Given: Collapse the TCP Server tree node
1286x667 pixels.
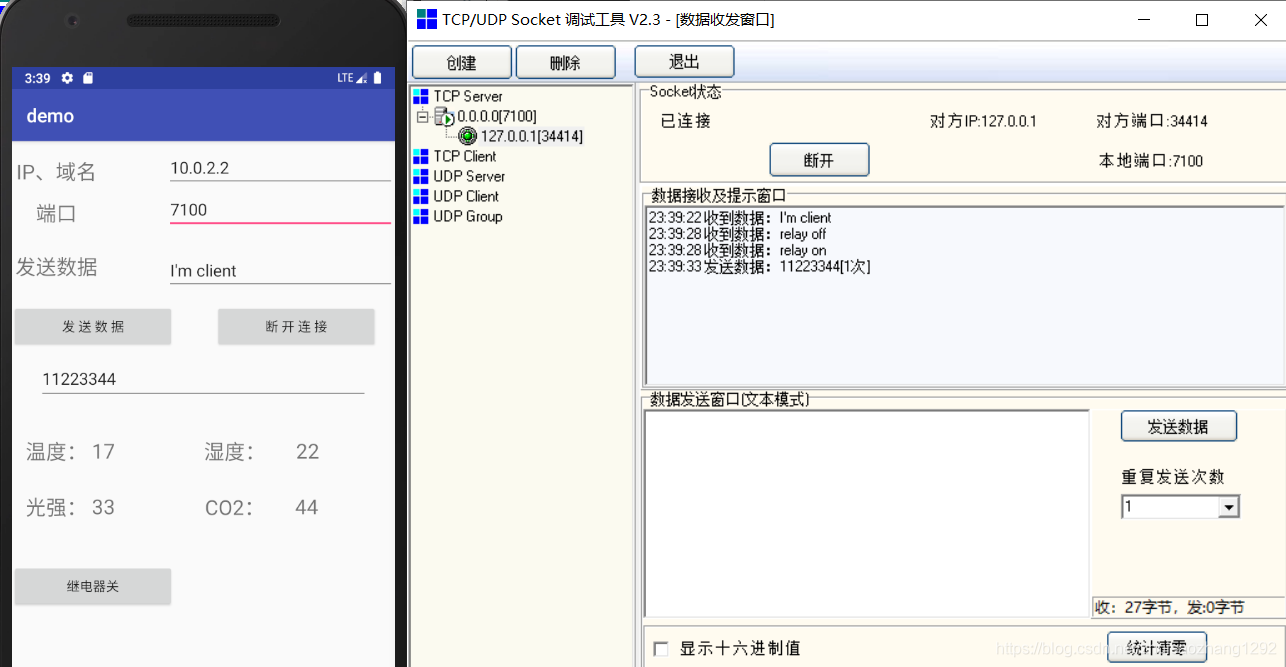Looking at the screenshot, I should pos(423,116).
